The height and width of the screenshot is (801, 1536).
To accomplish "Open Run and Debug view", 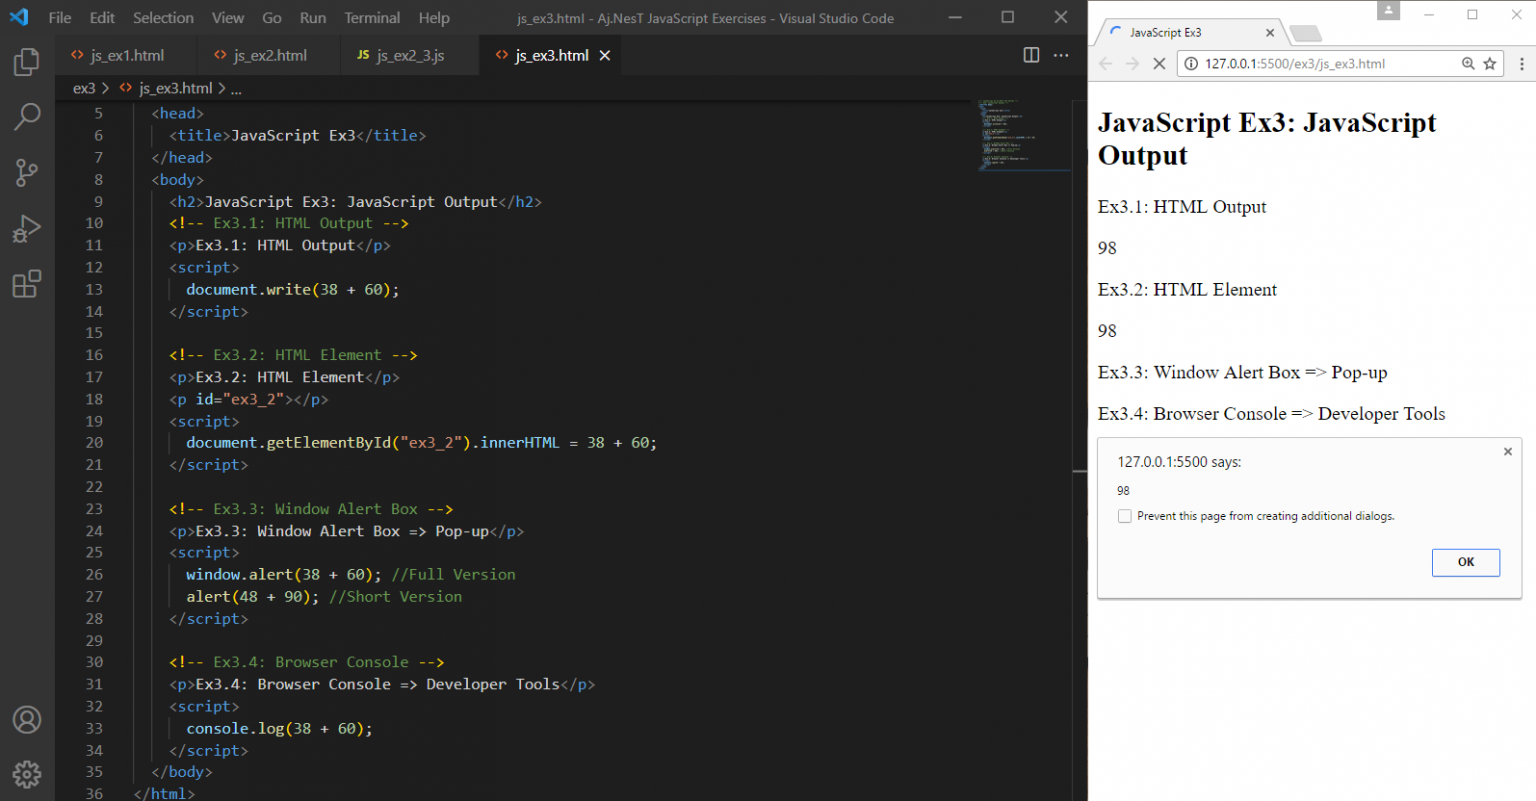I will pos(27,229).
